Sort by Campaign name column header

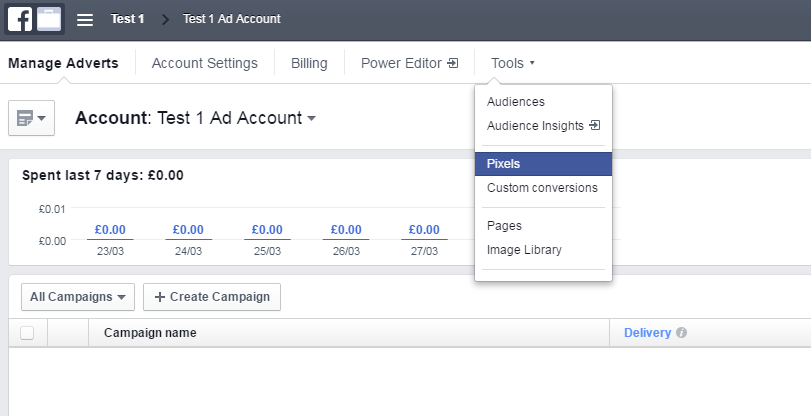coord(150,333)
